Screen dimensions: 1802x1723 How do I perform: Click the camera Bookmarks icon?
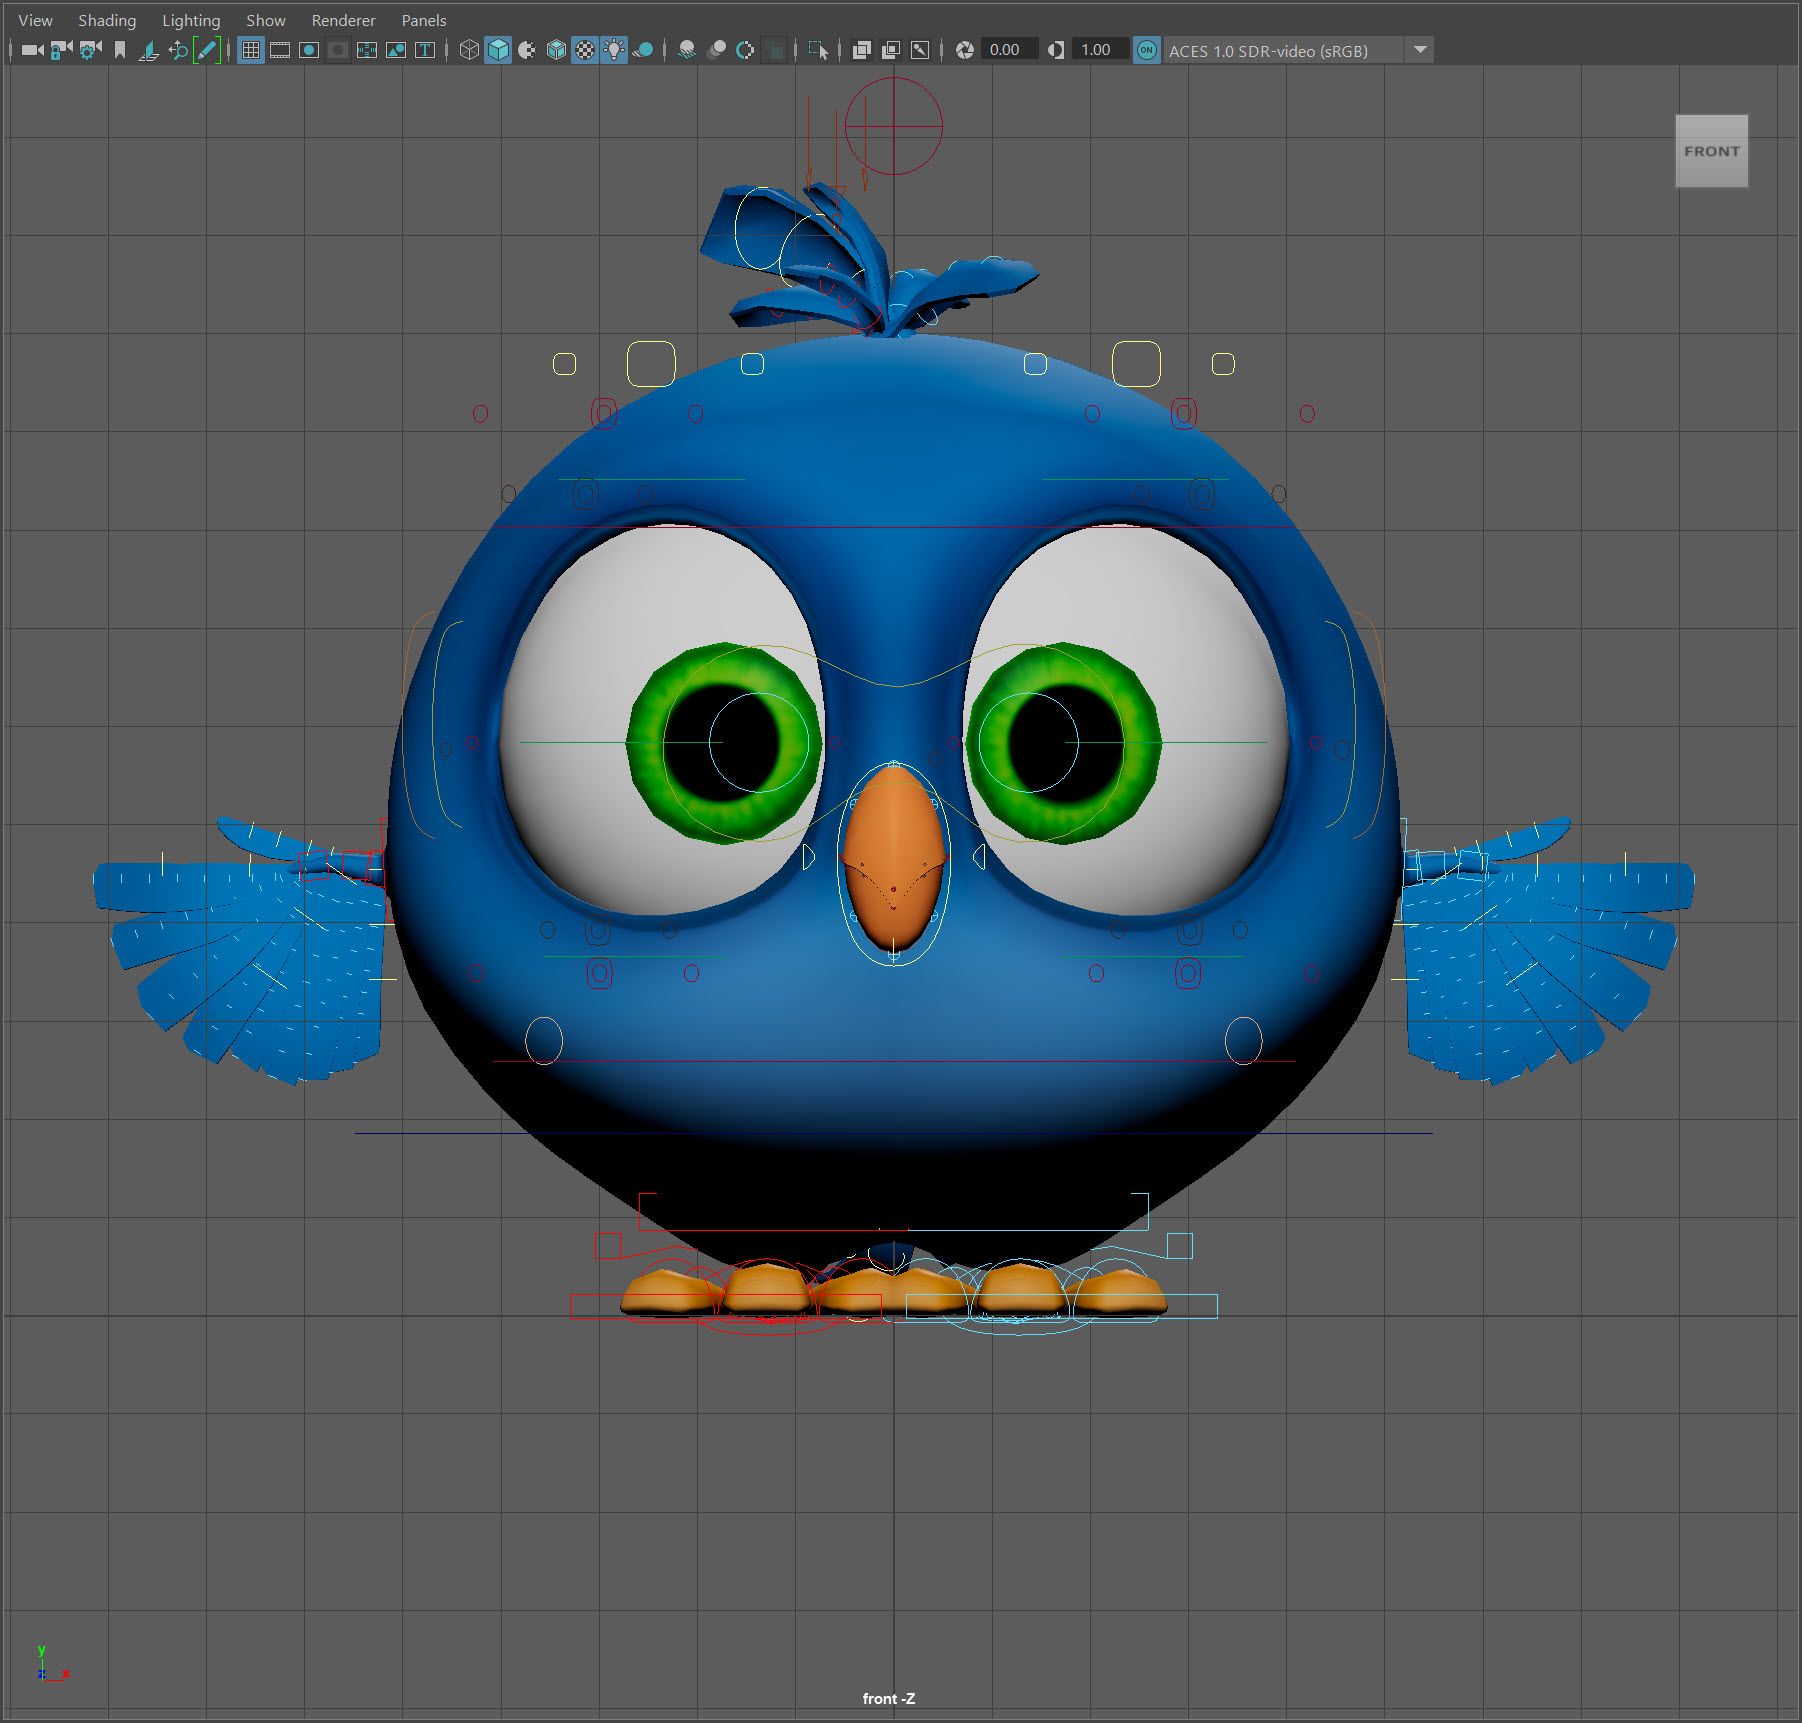(x=120, y=50)
